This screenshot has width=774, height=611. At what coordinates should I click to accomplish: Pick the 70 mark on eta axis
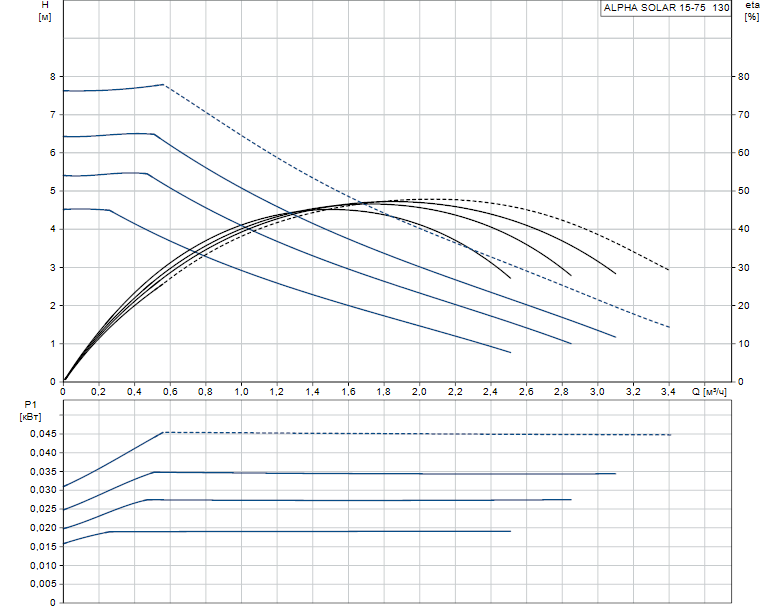743,115
